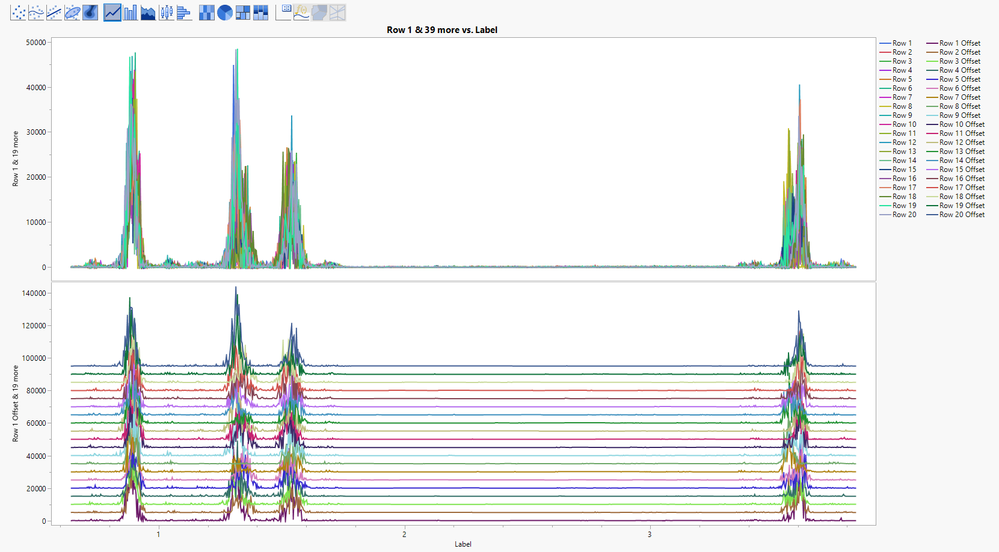Switch to the Bar chart icon
The width and height of the screenshot is (999, 552).
(x=130, y=12)
